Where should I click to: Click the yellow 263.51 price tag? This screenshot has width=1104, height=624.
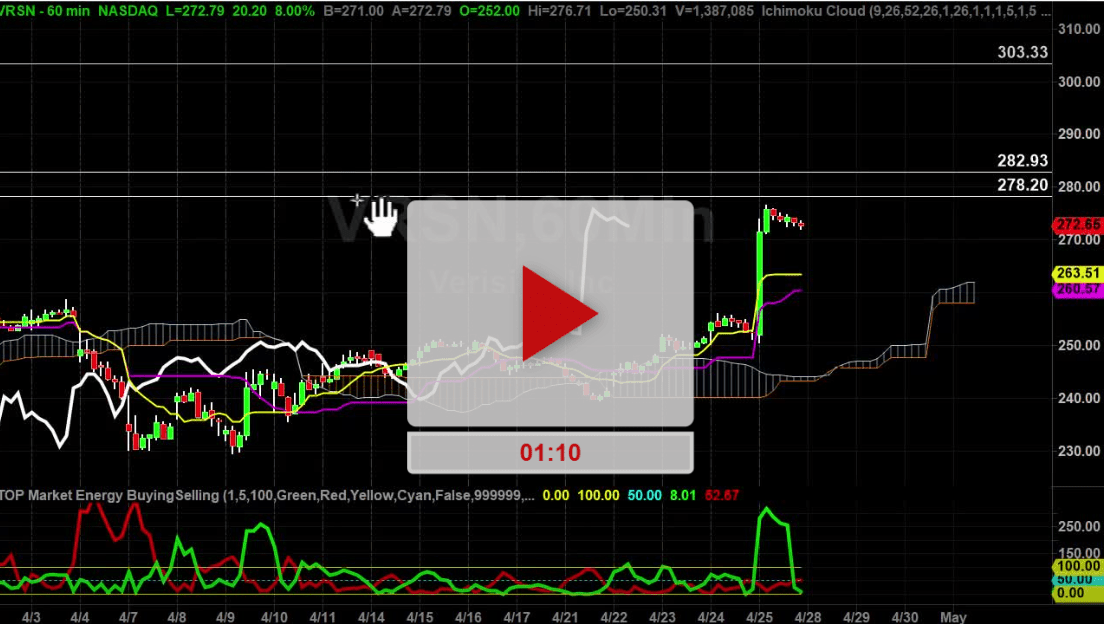tap(1078, 273)
